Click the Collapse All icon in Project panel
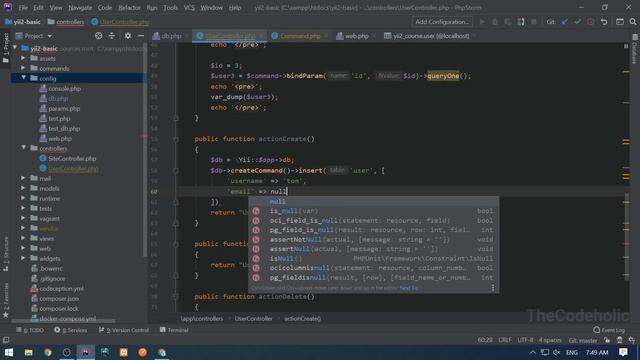This screenshot has width=640, height=360. 111,36
